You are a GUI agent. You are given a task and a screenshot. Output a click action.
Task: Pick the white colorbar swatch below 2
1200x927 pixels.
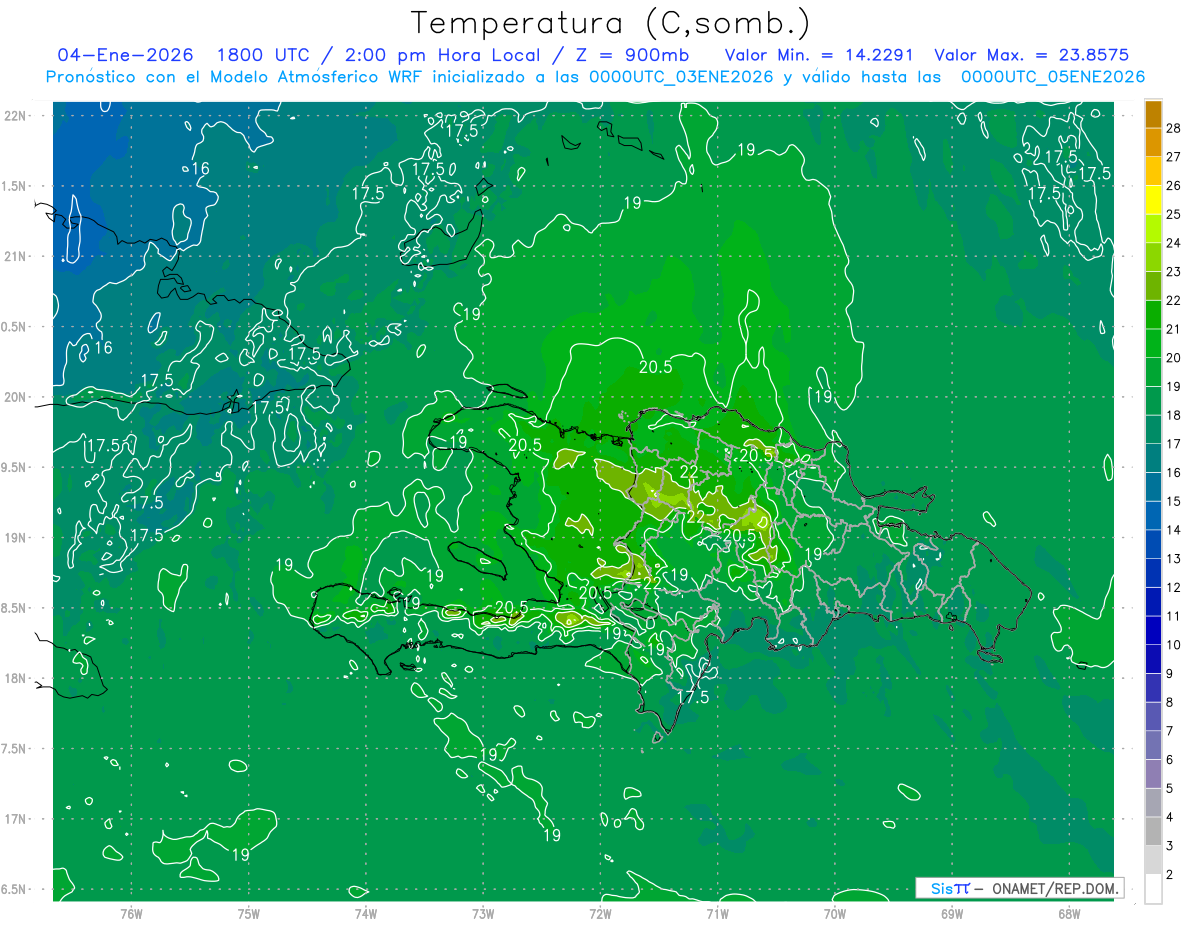tap(1153, 889)
